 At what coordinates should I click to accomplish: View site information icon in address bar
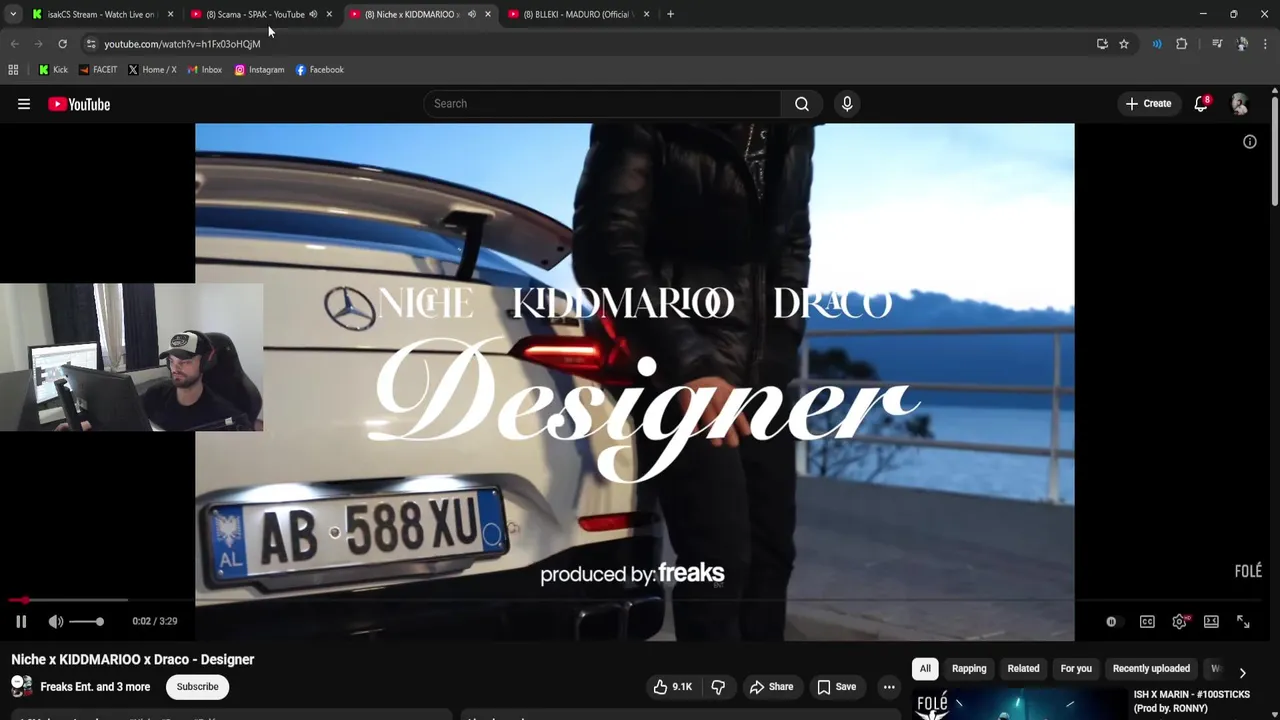(91, 44)
